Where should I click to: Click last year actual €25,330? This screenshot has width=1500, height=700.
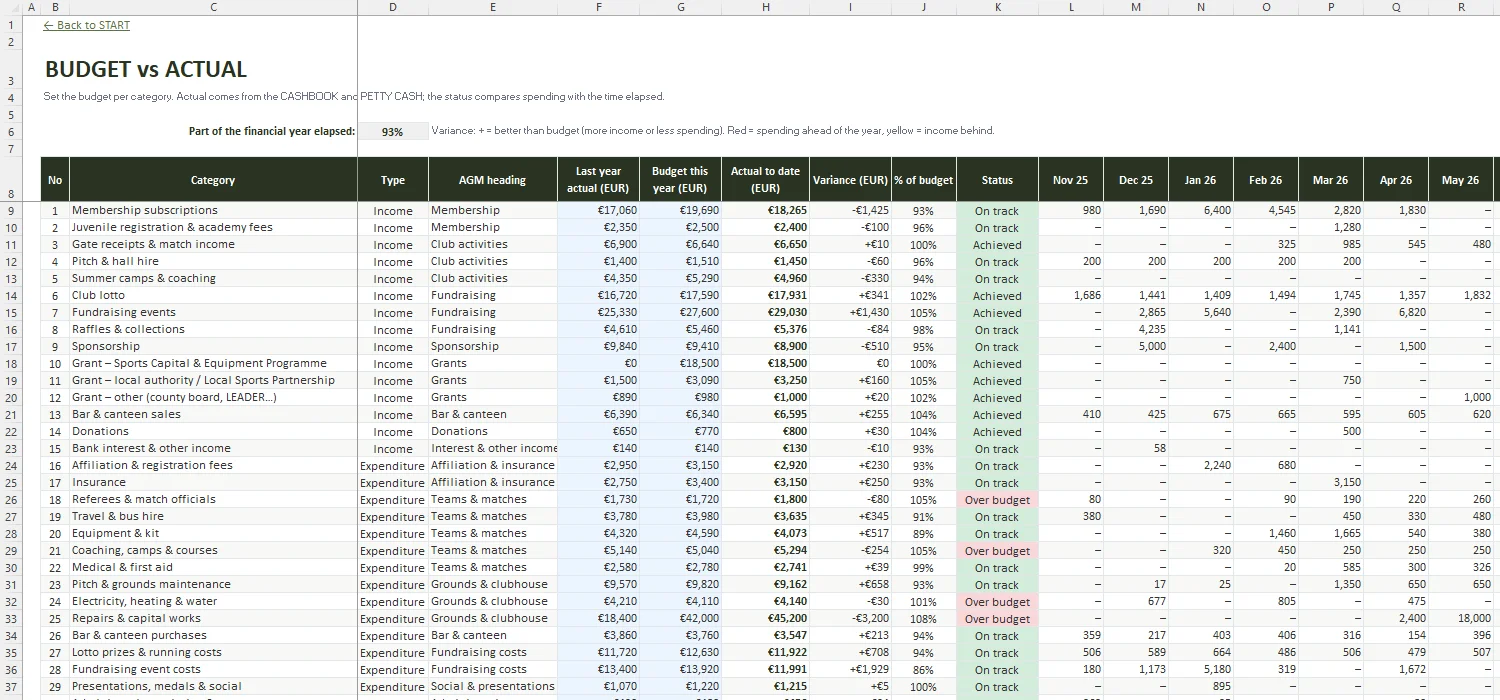[x=598, y=312]
